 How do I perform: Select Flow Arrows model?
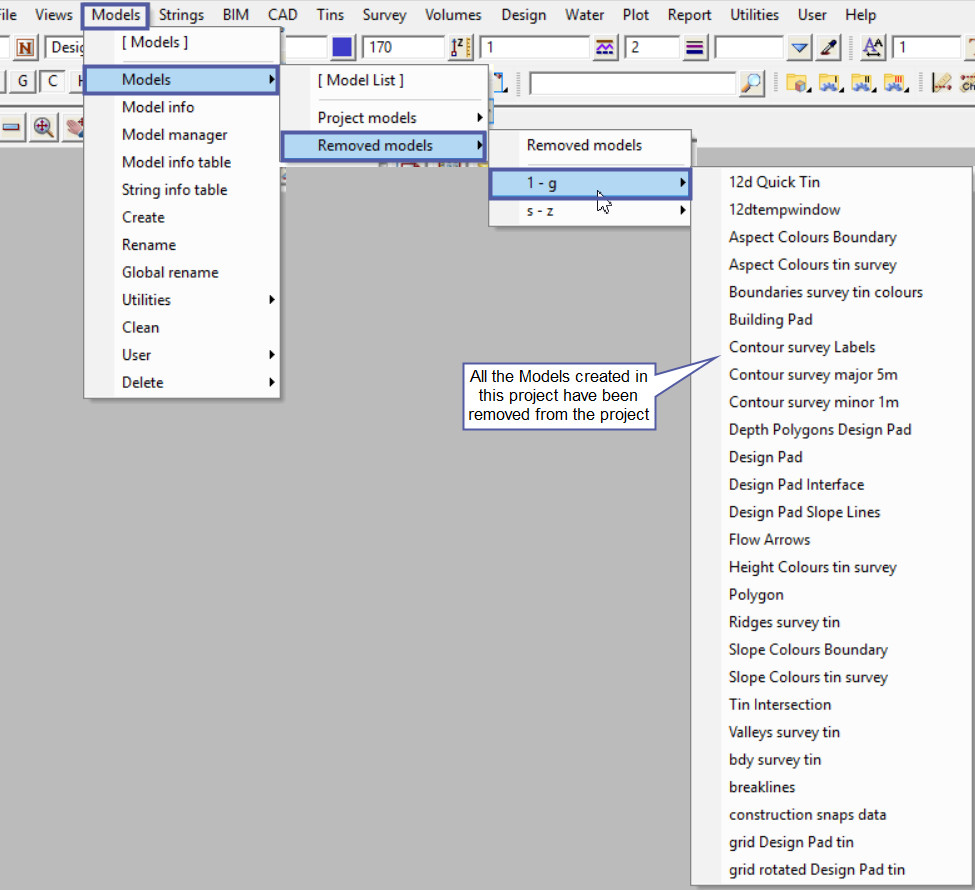(x=831, y=539)
